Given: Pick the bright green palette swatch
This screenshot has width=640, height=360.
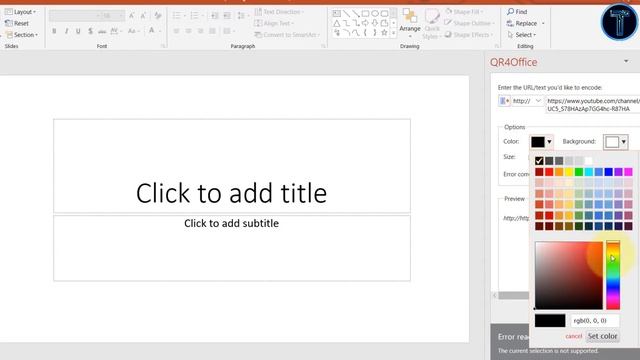Looking at the screenshot, I should coord(579,172).
